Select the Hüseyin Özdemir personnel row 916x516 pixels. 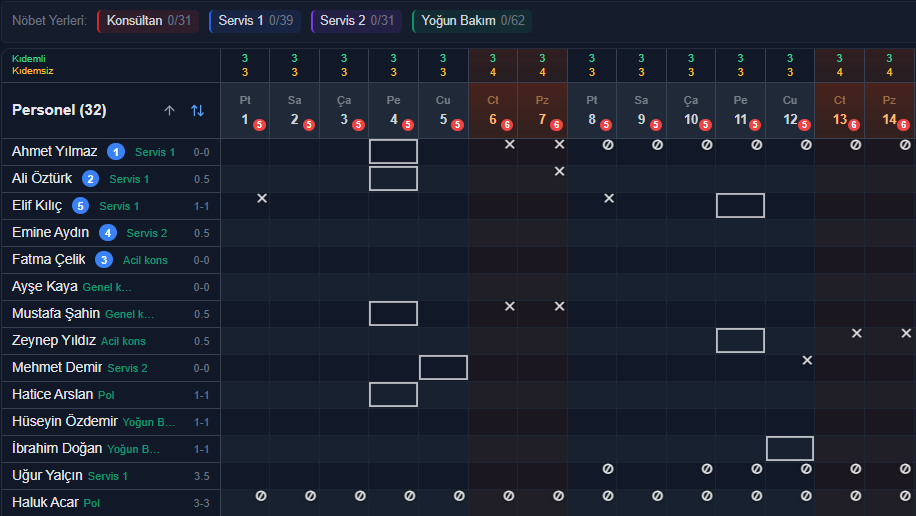point(111,422)
